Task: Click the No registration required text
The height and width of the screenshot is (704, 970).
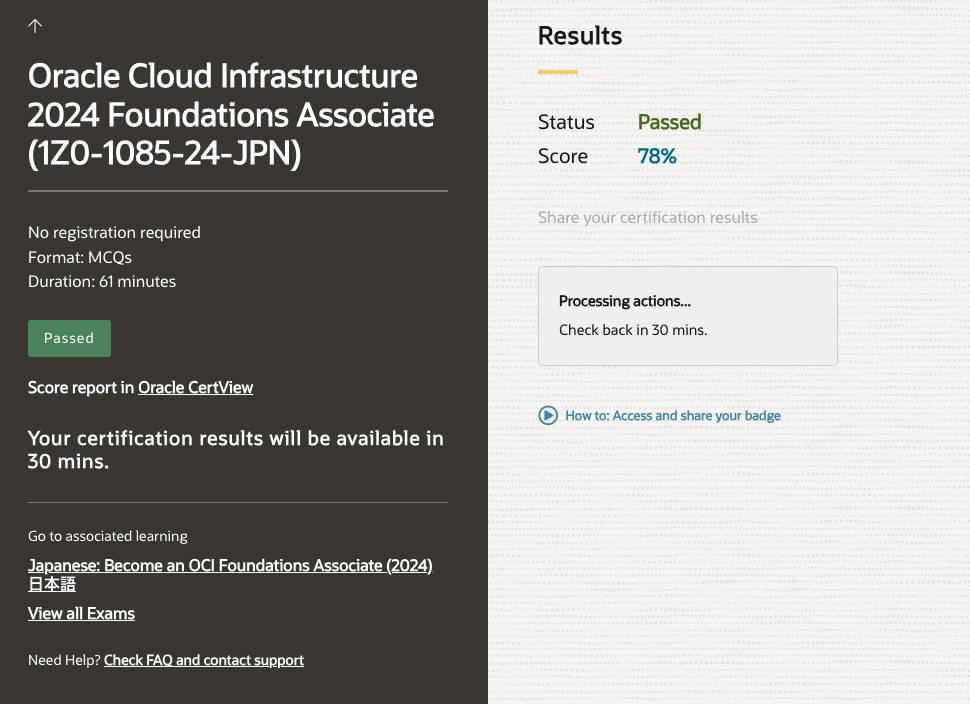Action: click(114, 232)
